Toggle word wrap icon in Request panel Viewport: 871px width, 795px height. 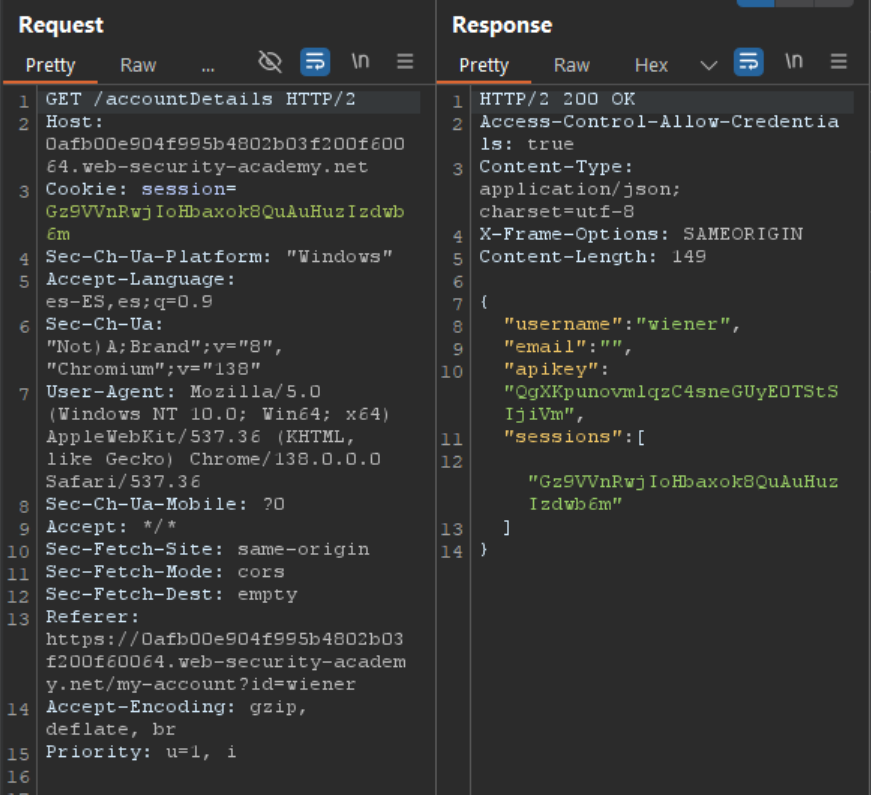(315, 62)
